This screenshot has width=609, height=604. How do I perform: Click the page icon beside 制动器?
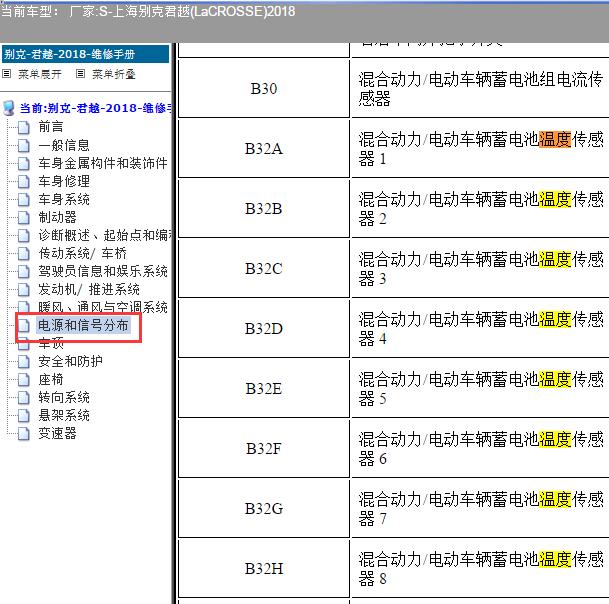click(24, 217)
